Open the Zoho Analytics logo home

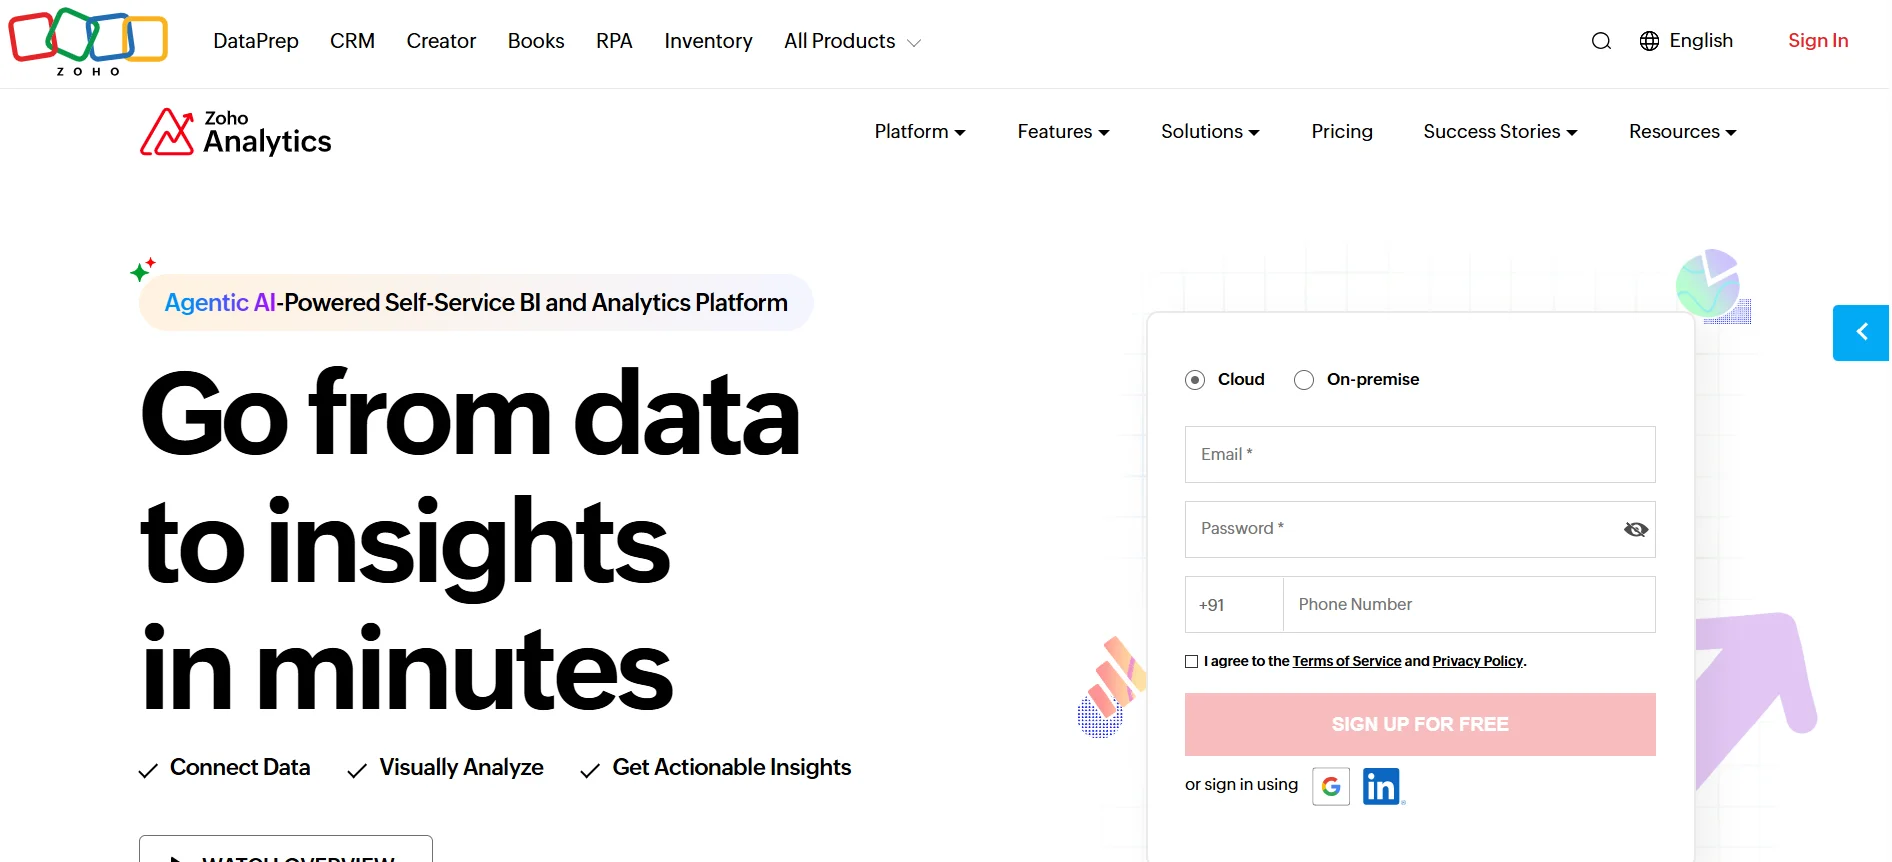[x=236, y=132]
